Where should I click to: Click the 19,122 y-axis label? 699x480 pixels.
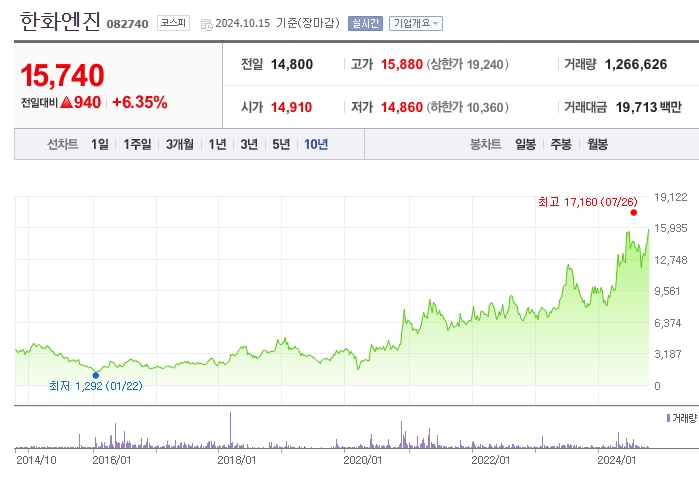point(670,197)
